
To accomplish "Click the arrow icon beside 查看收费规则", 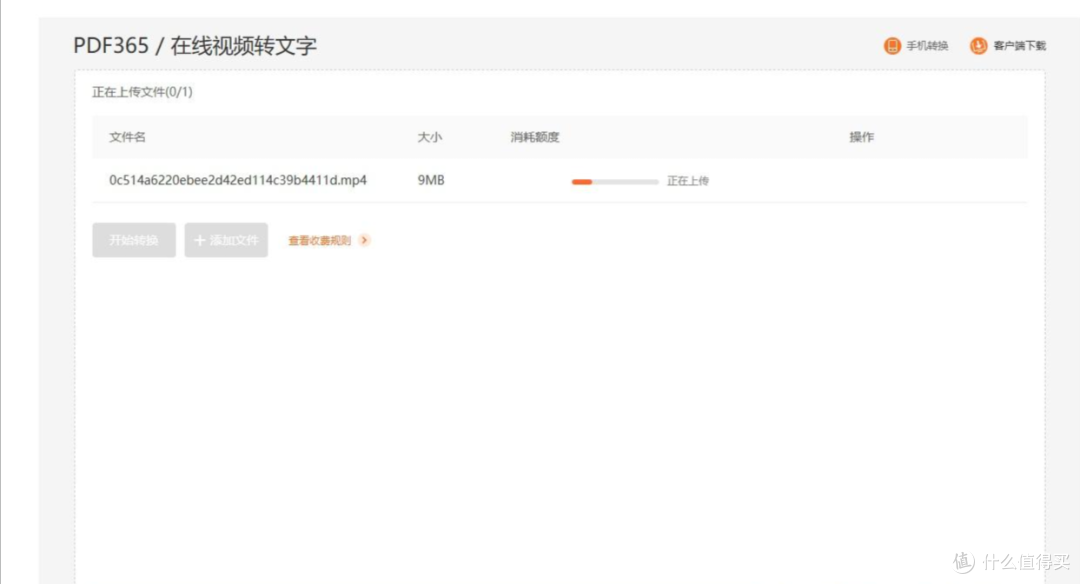I will pos(364,240).
